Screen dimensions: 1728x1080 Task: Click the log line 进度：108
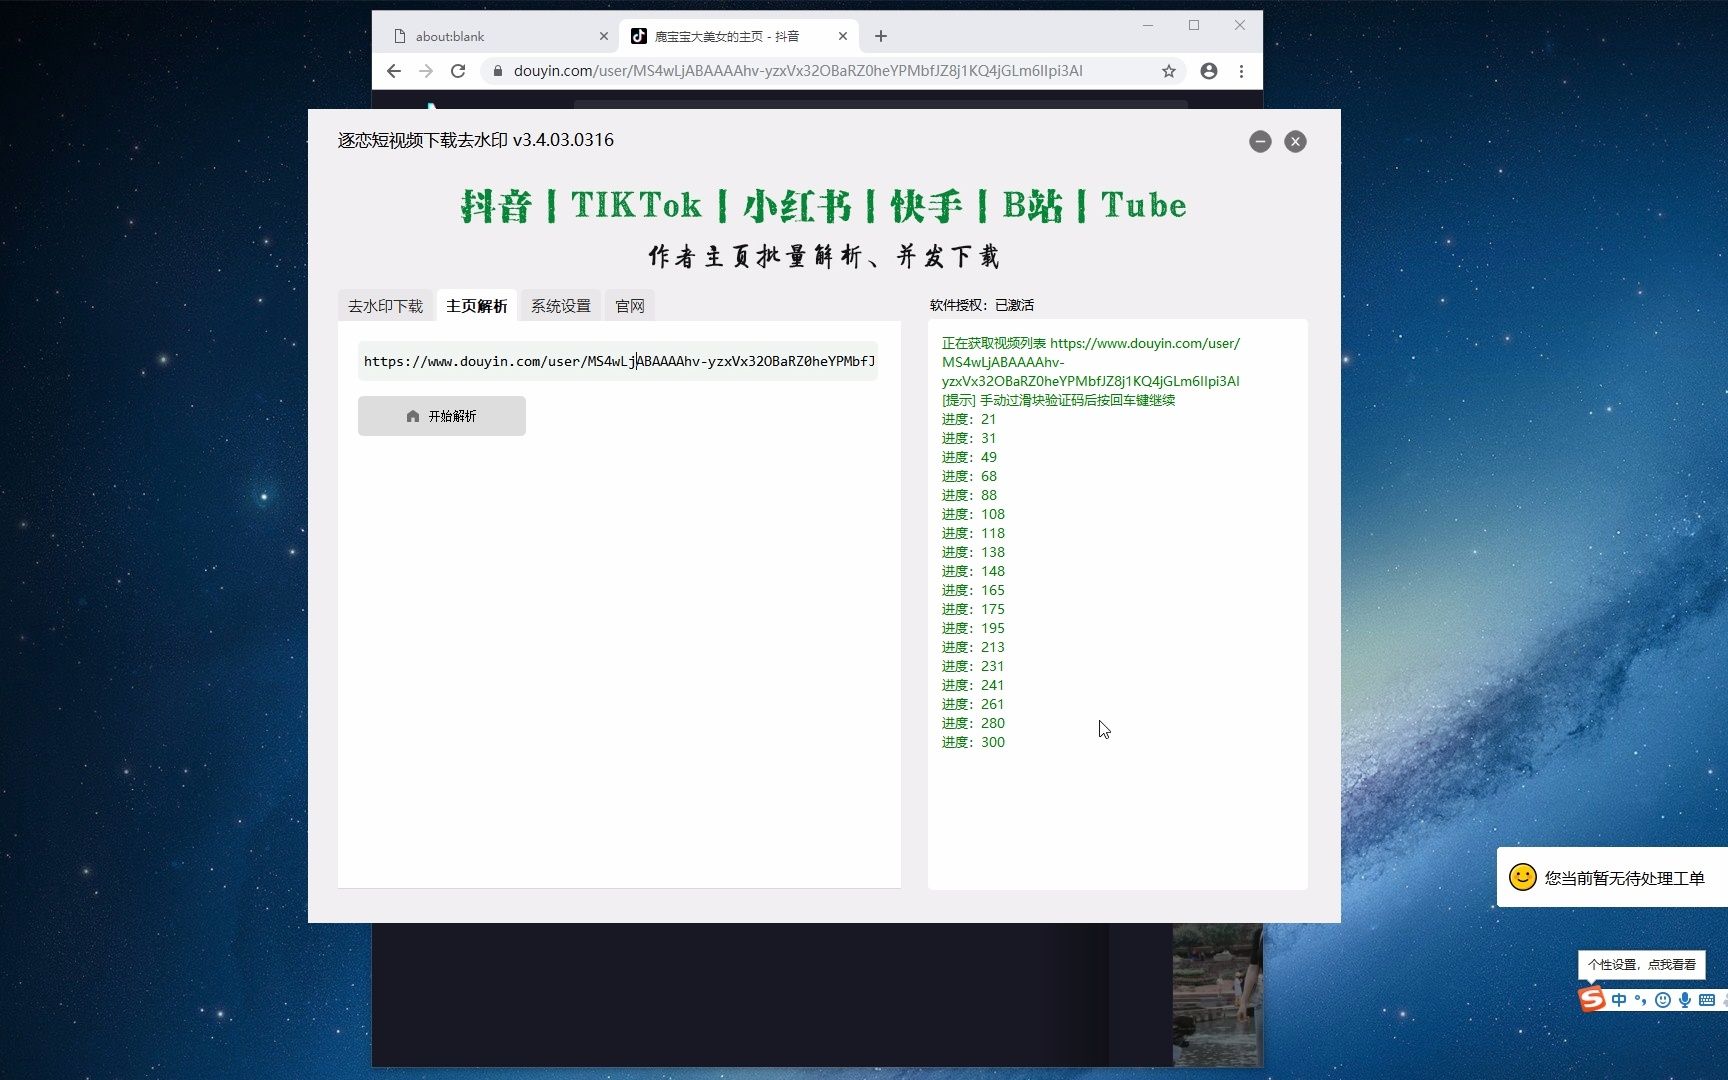(x=973, y=514)
